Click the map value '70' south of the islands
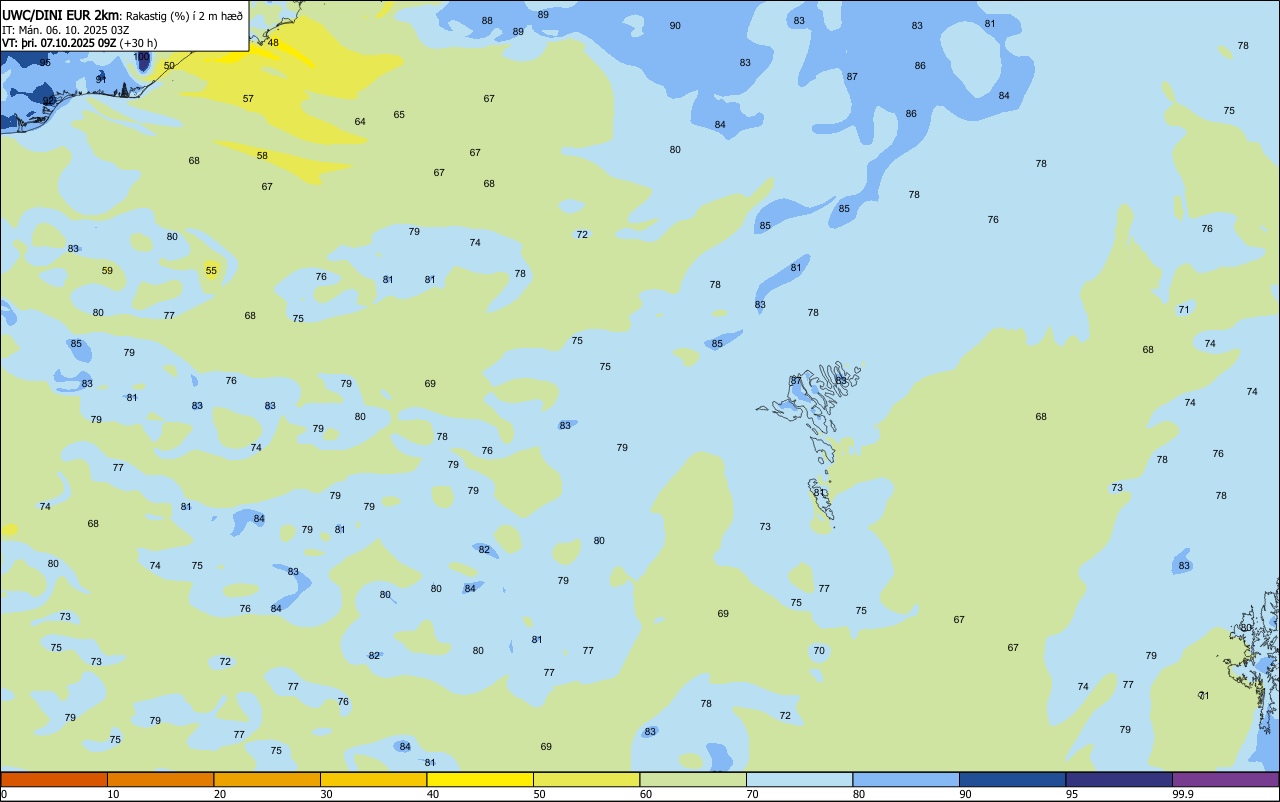Screen dimensions: 1280x802 [x=819, y=651]
